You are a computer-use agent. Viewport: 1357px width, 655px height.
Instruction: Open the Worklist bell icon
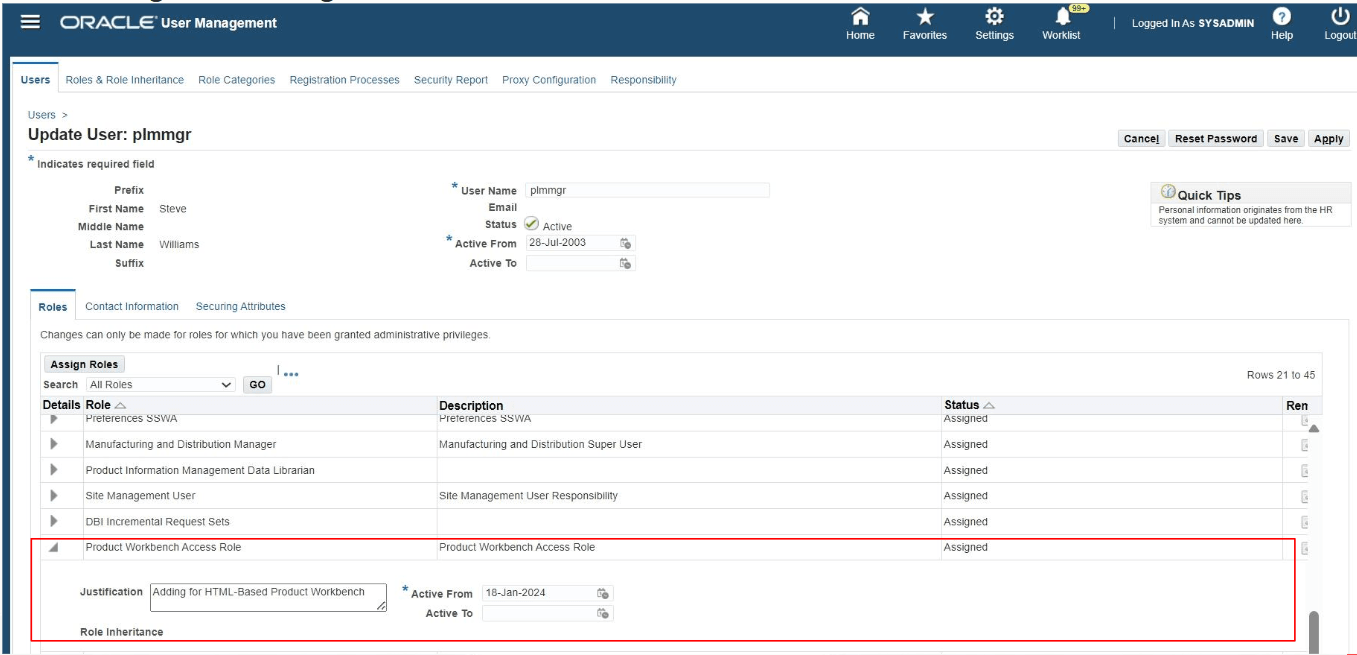[1063, 17]
